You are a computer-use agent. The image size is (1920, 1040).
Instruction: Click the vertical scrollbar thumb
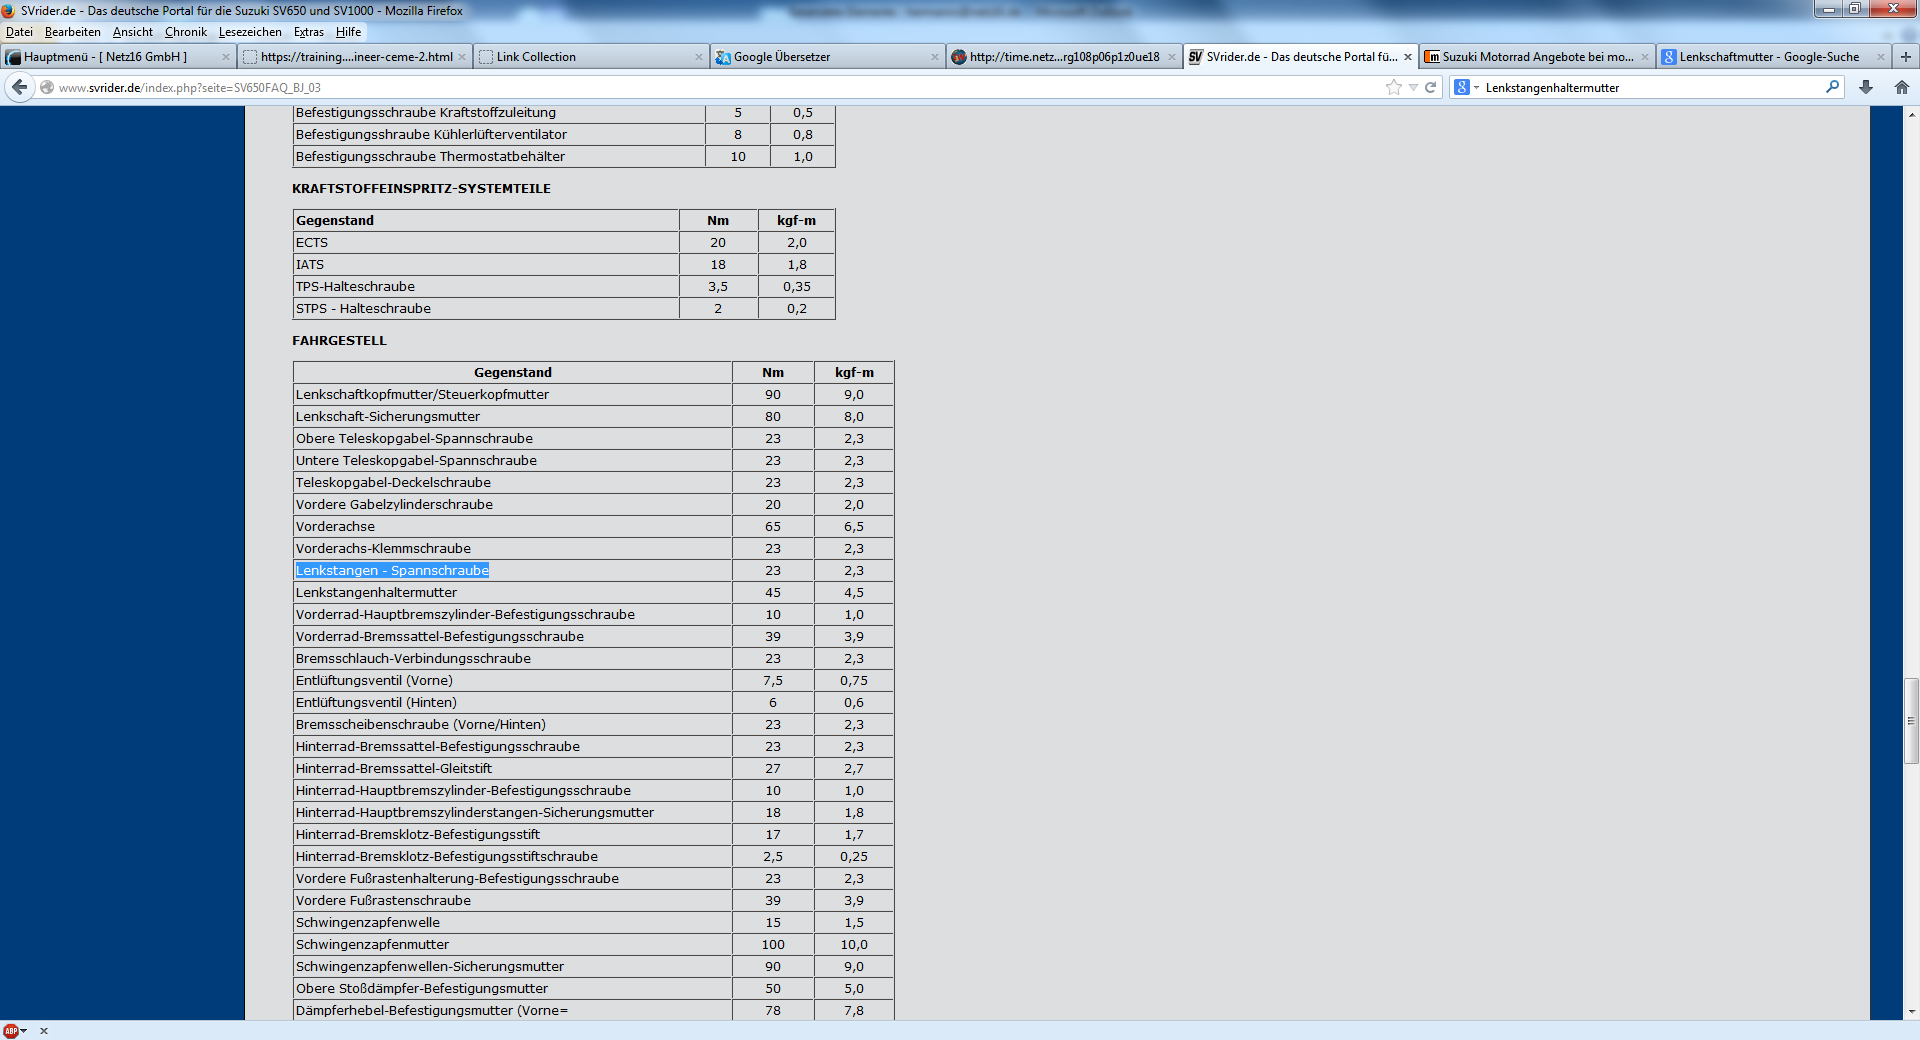[x=1911, y=720]
